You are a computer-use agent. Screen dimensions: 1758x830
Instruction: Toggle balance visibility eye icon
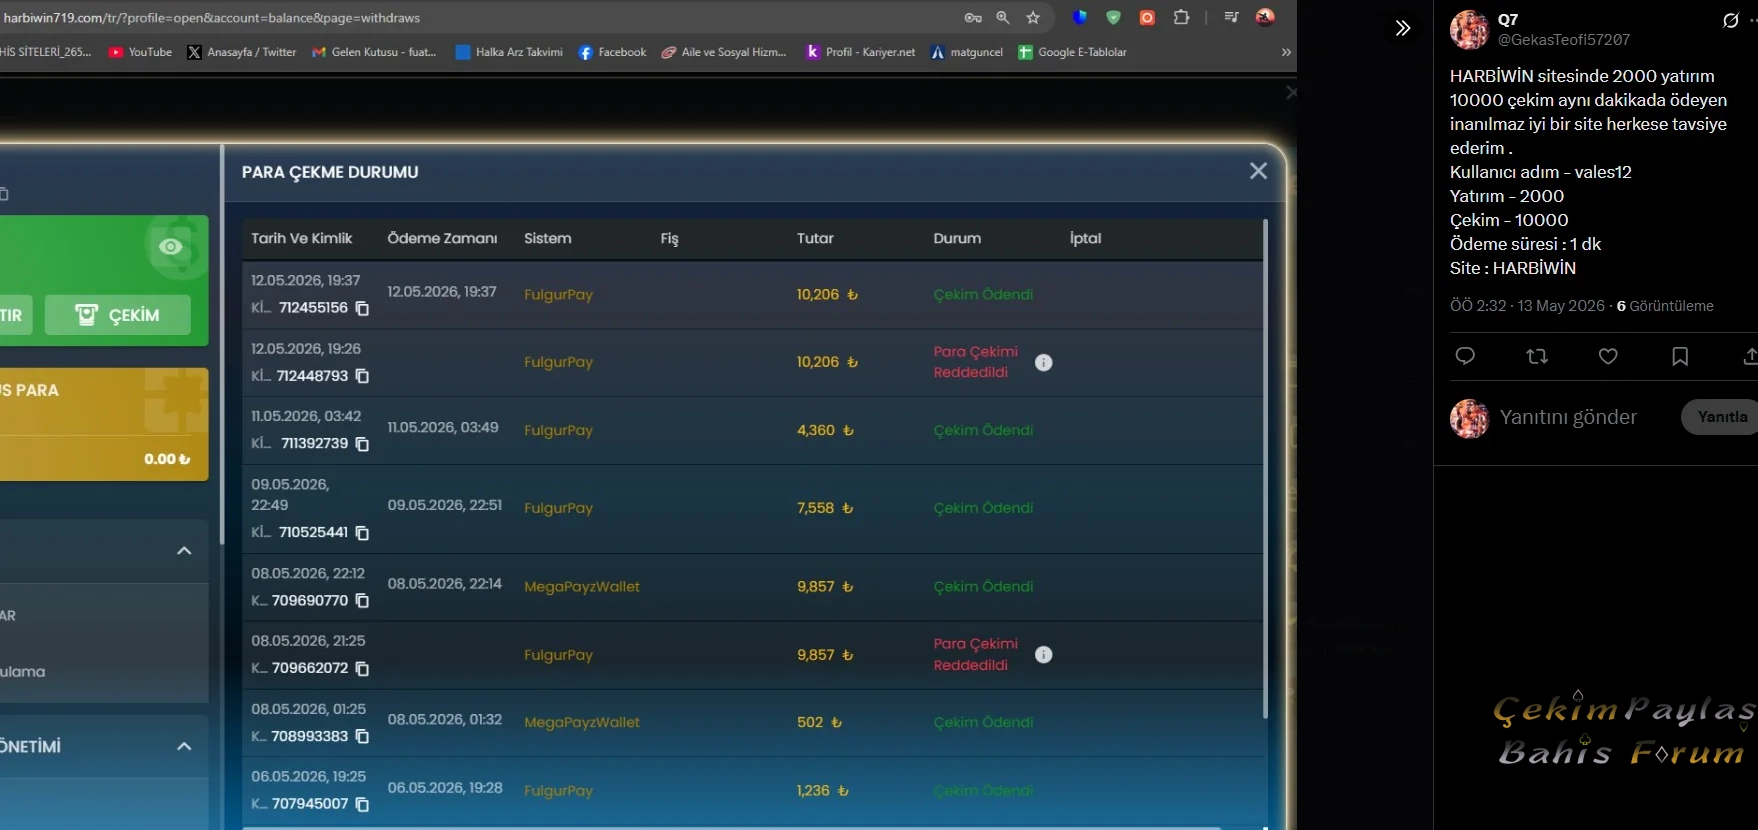click(171, 247)
